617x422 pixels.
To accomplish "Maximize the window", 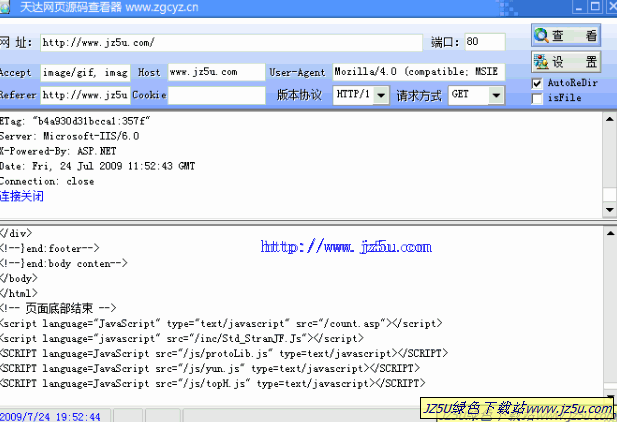I will (x=595, y=7).
